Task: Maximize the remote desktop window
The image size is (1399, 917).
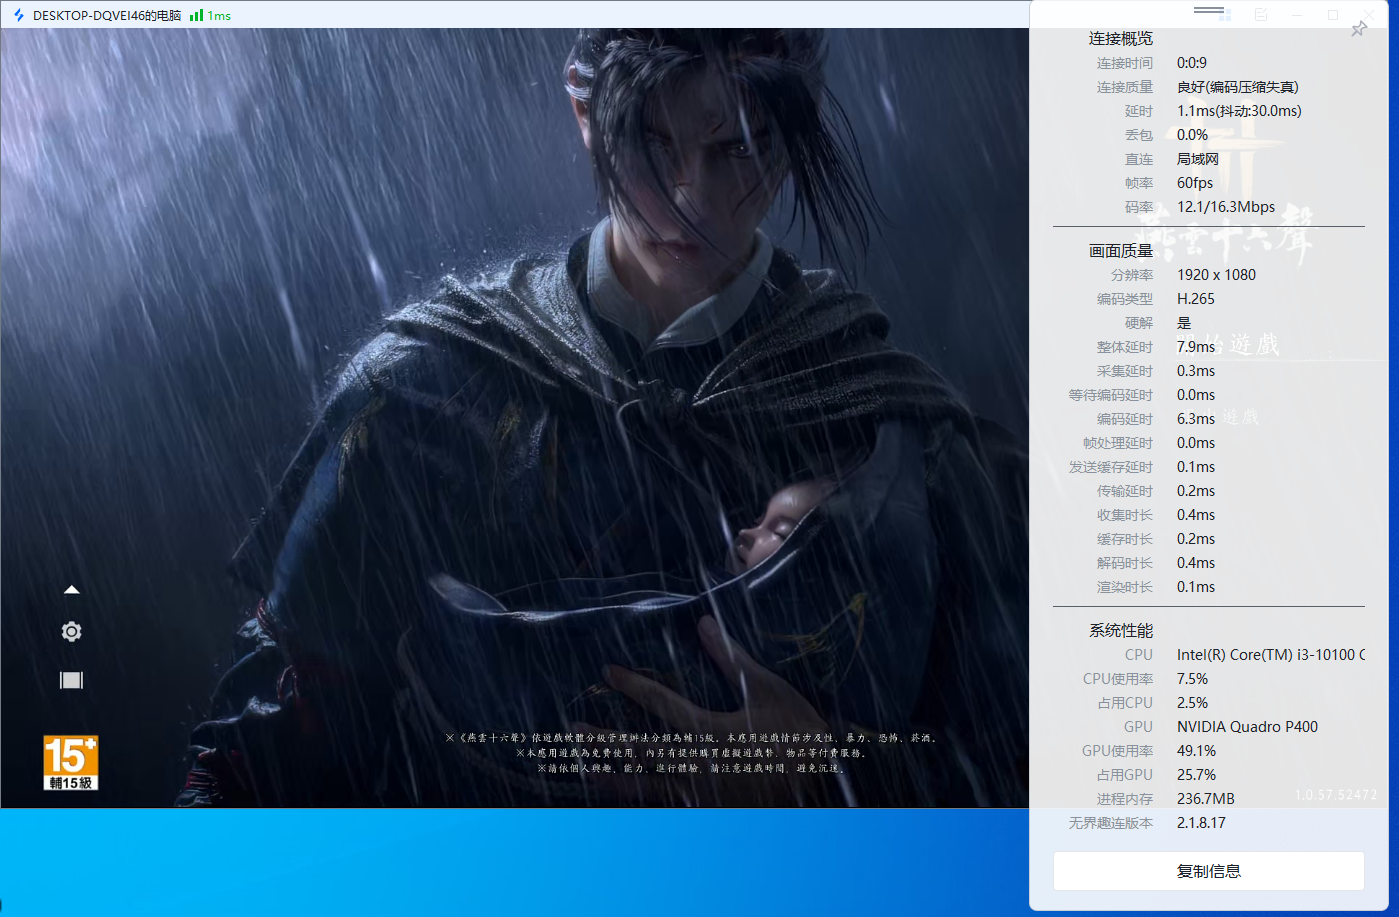Action: click(x=1333, y=15)
